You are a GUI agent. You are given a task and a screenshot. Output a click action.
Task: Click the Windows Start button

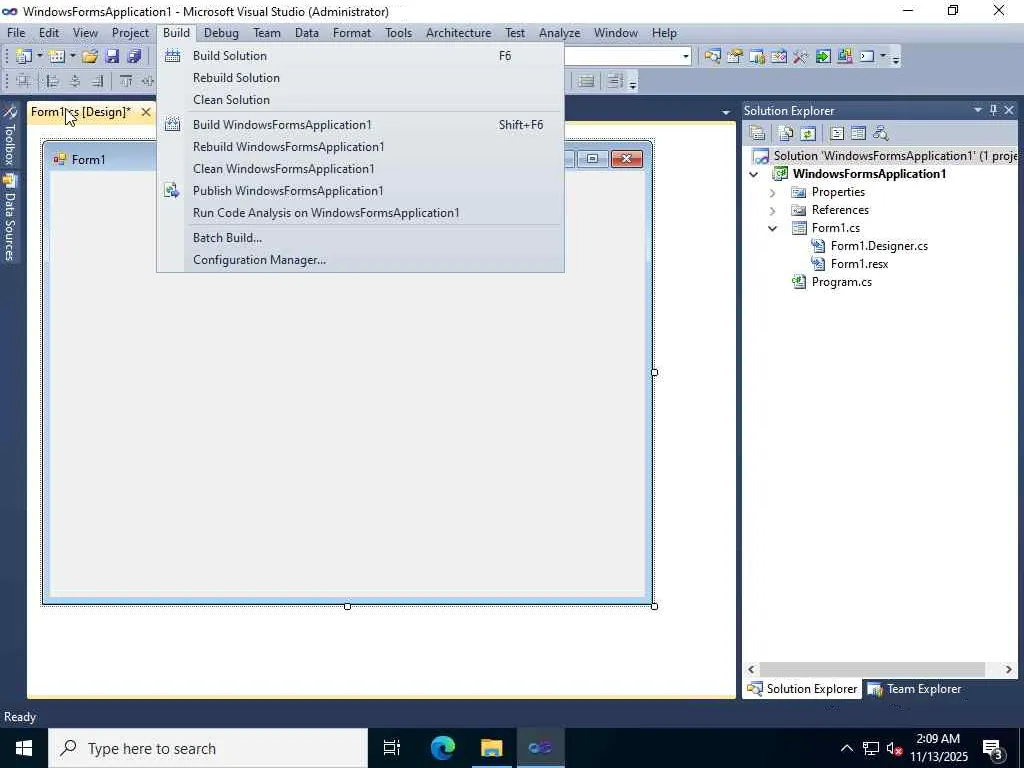[x=24, y=748]
